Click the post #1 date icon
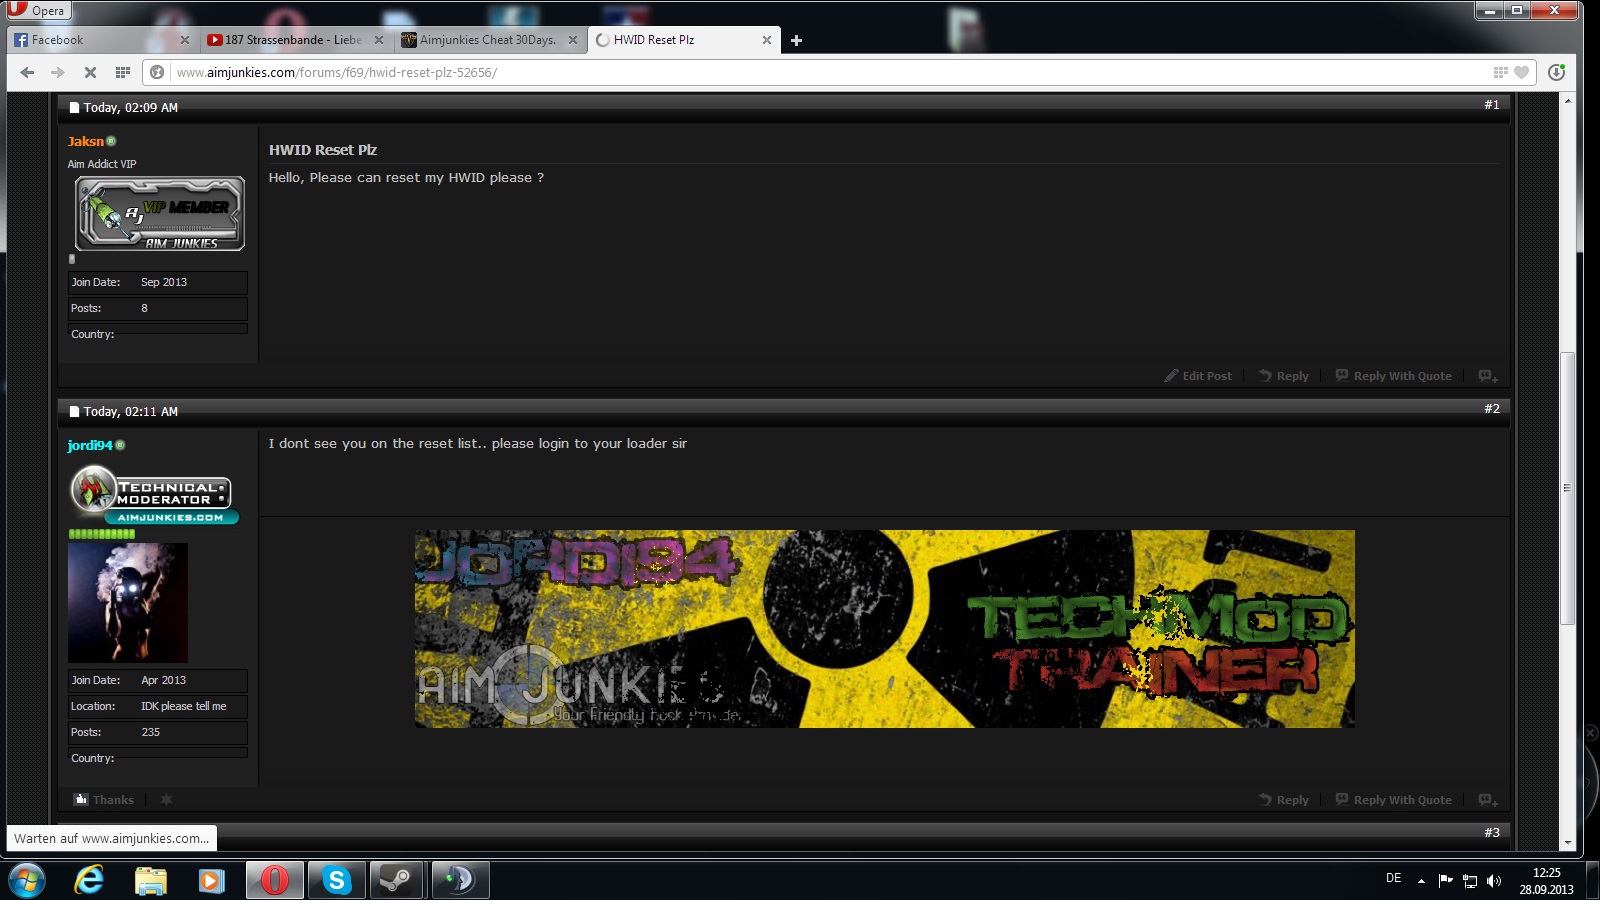The image size is (1600, 900). click(74, 107)
